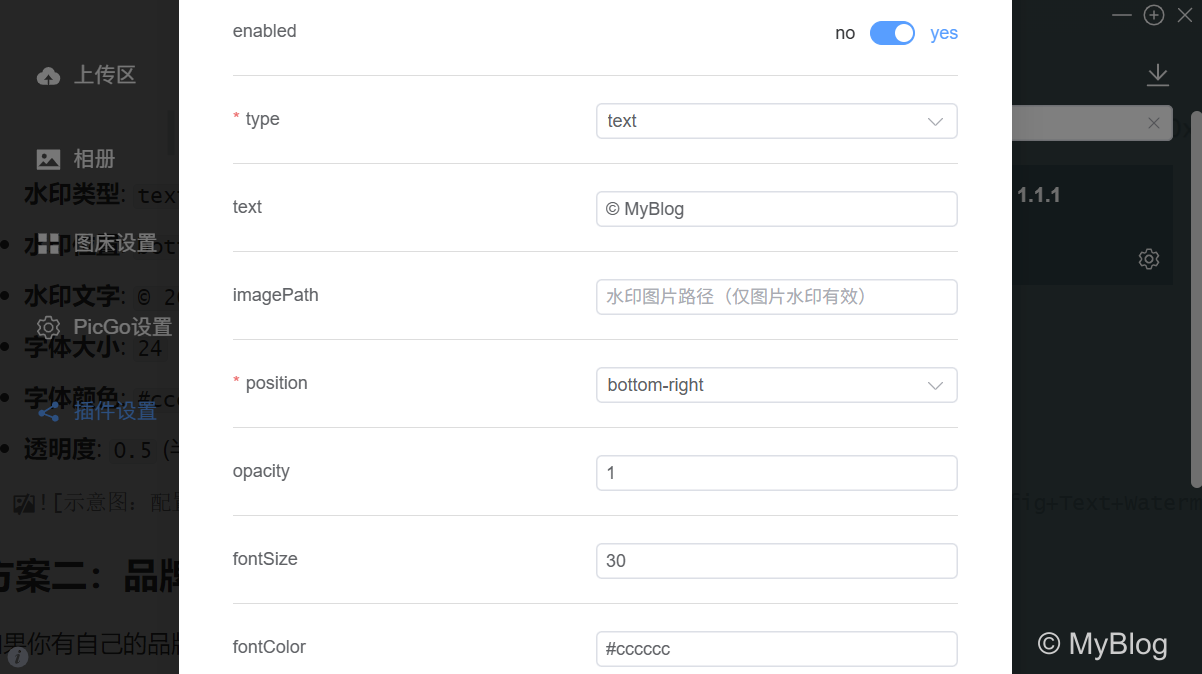Image resolution: width=1202 pixels, height=674 pixels.
Task: Open the plugin's gear configuration icon
Action: pyautogui.click(x=1148, y=259)
